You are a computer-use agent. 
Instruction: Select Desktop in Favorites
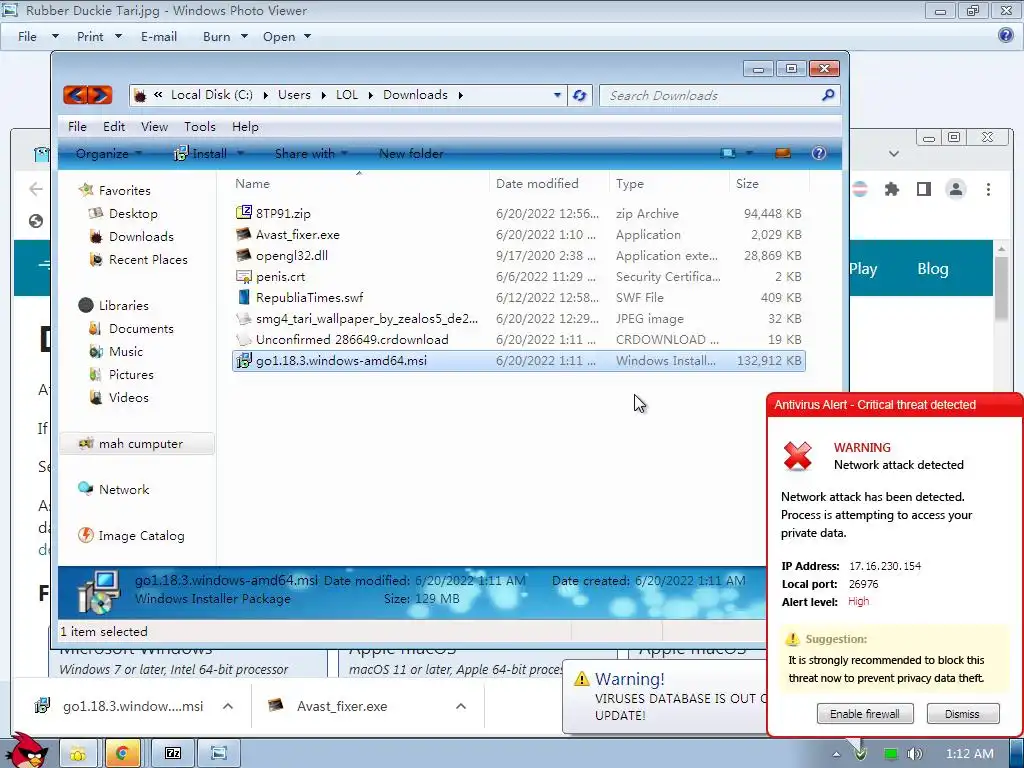[133, 214]
